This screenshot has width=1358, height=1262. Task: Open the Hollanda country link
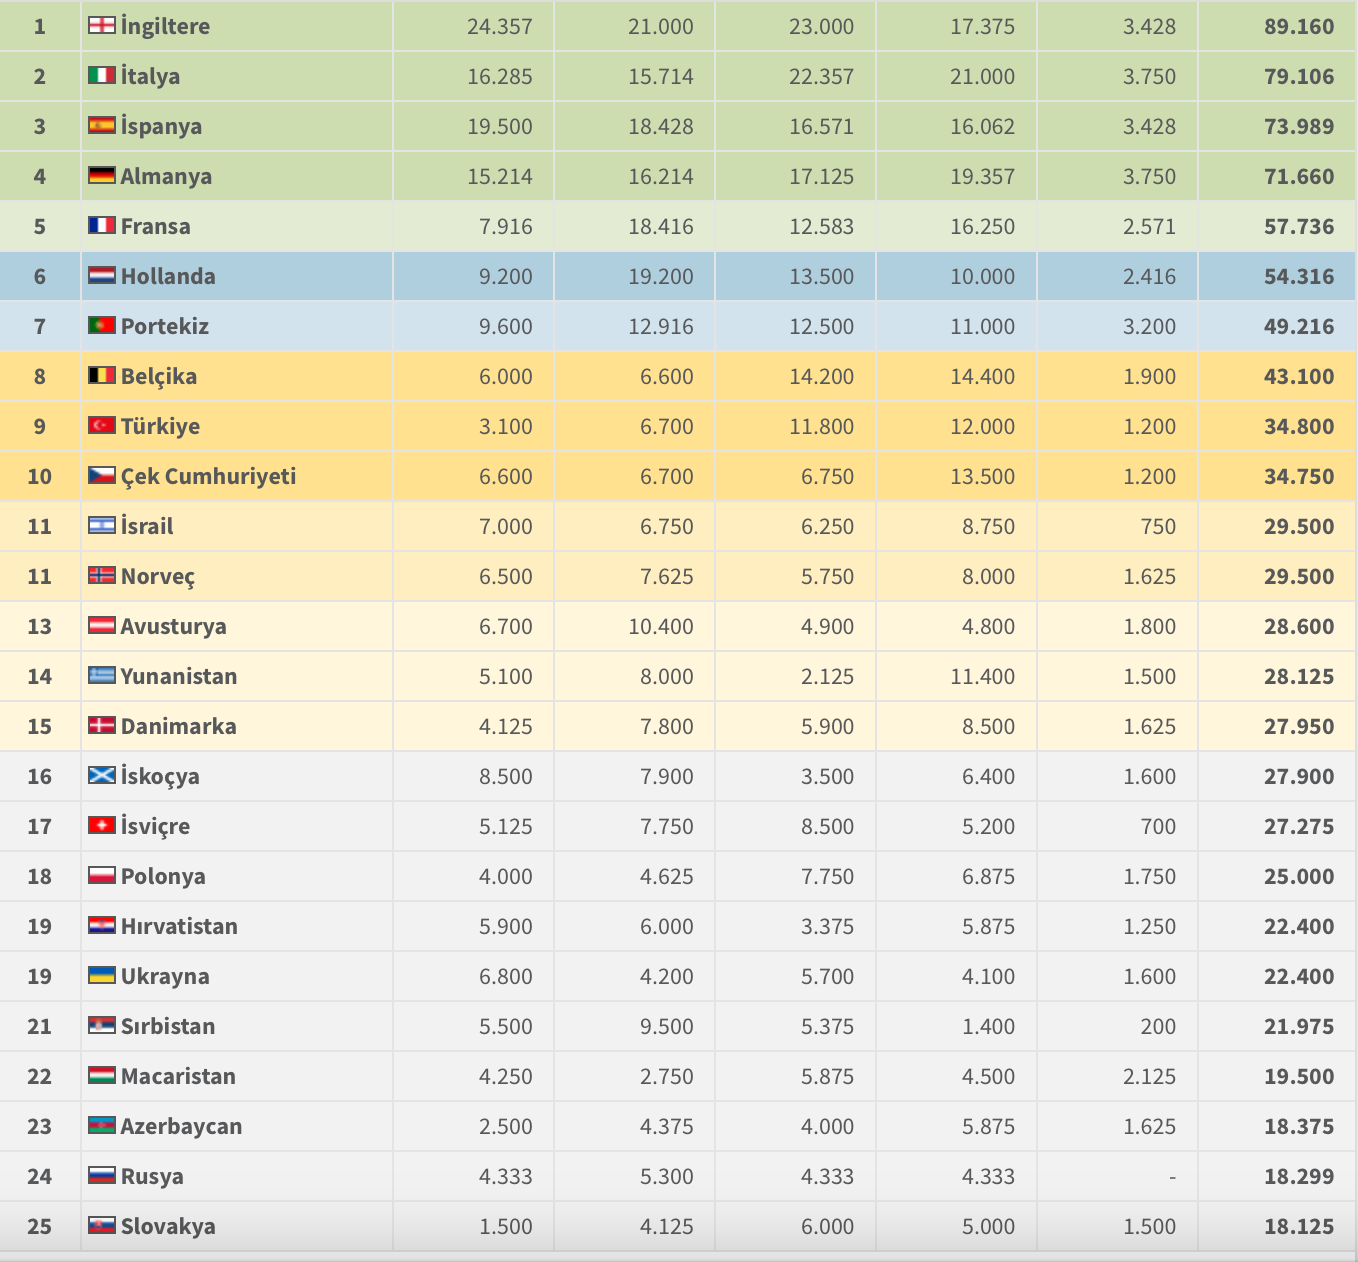(168, 276)
